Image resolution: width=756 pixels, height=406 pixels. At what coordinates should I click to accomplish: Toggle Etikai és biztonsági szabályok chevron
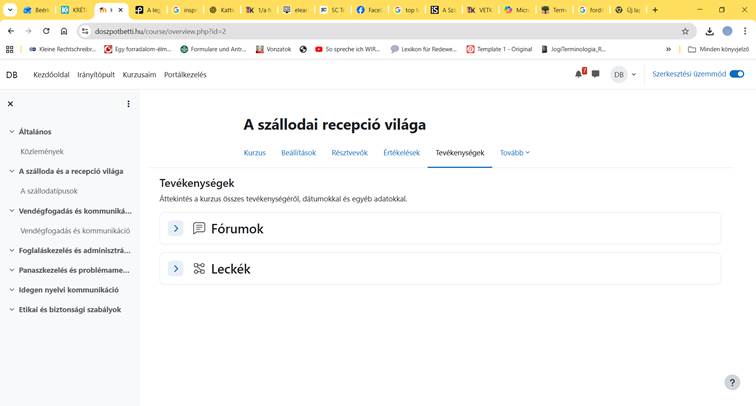point(12,310)
